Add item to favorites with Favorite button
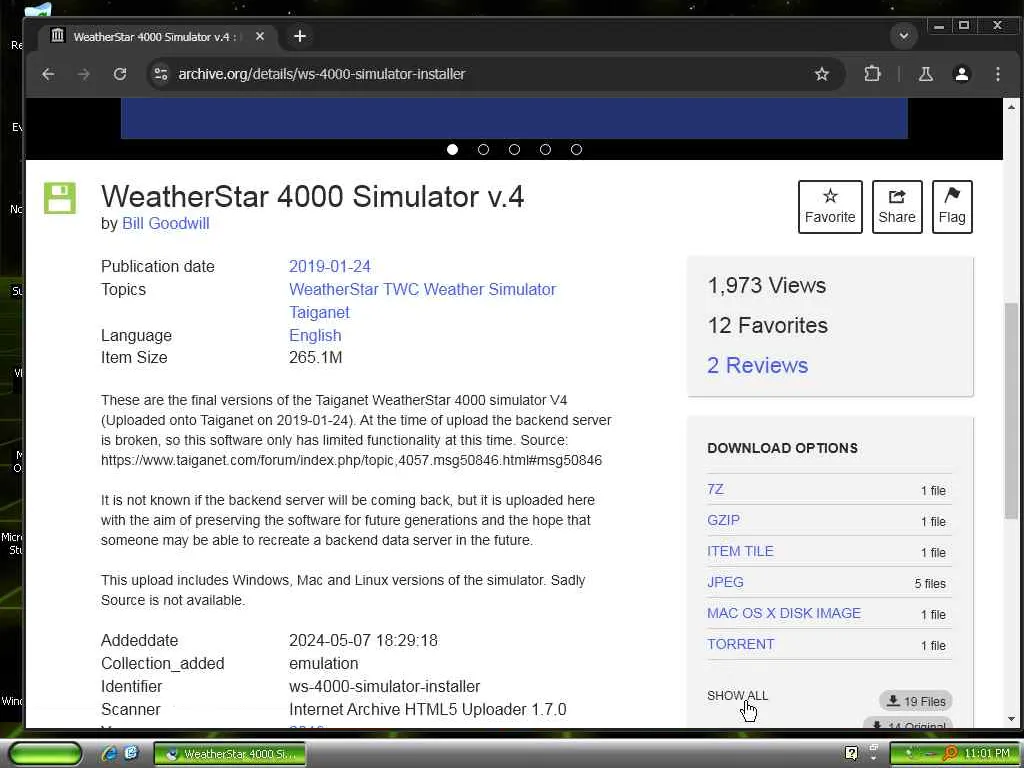The image size is (1024, 768). click(830, 206)
